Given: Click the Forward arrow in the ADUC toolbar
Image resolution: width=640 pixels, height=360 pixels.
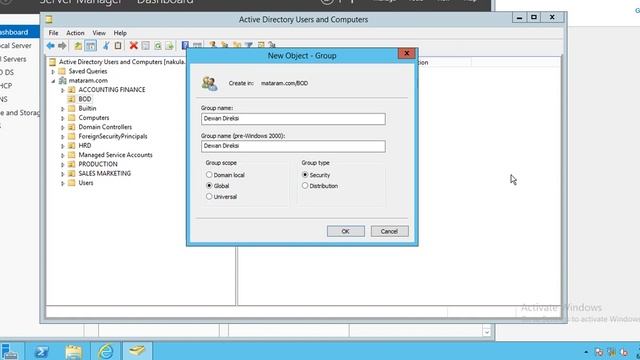Looking at the screenshot, I should pyautogui.click(x=62, y=46).
